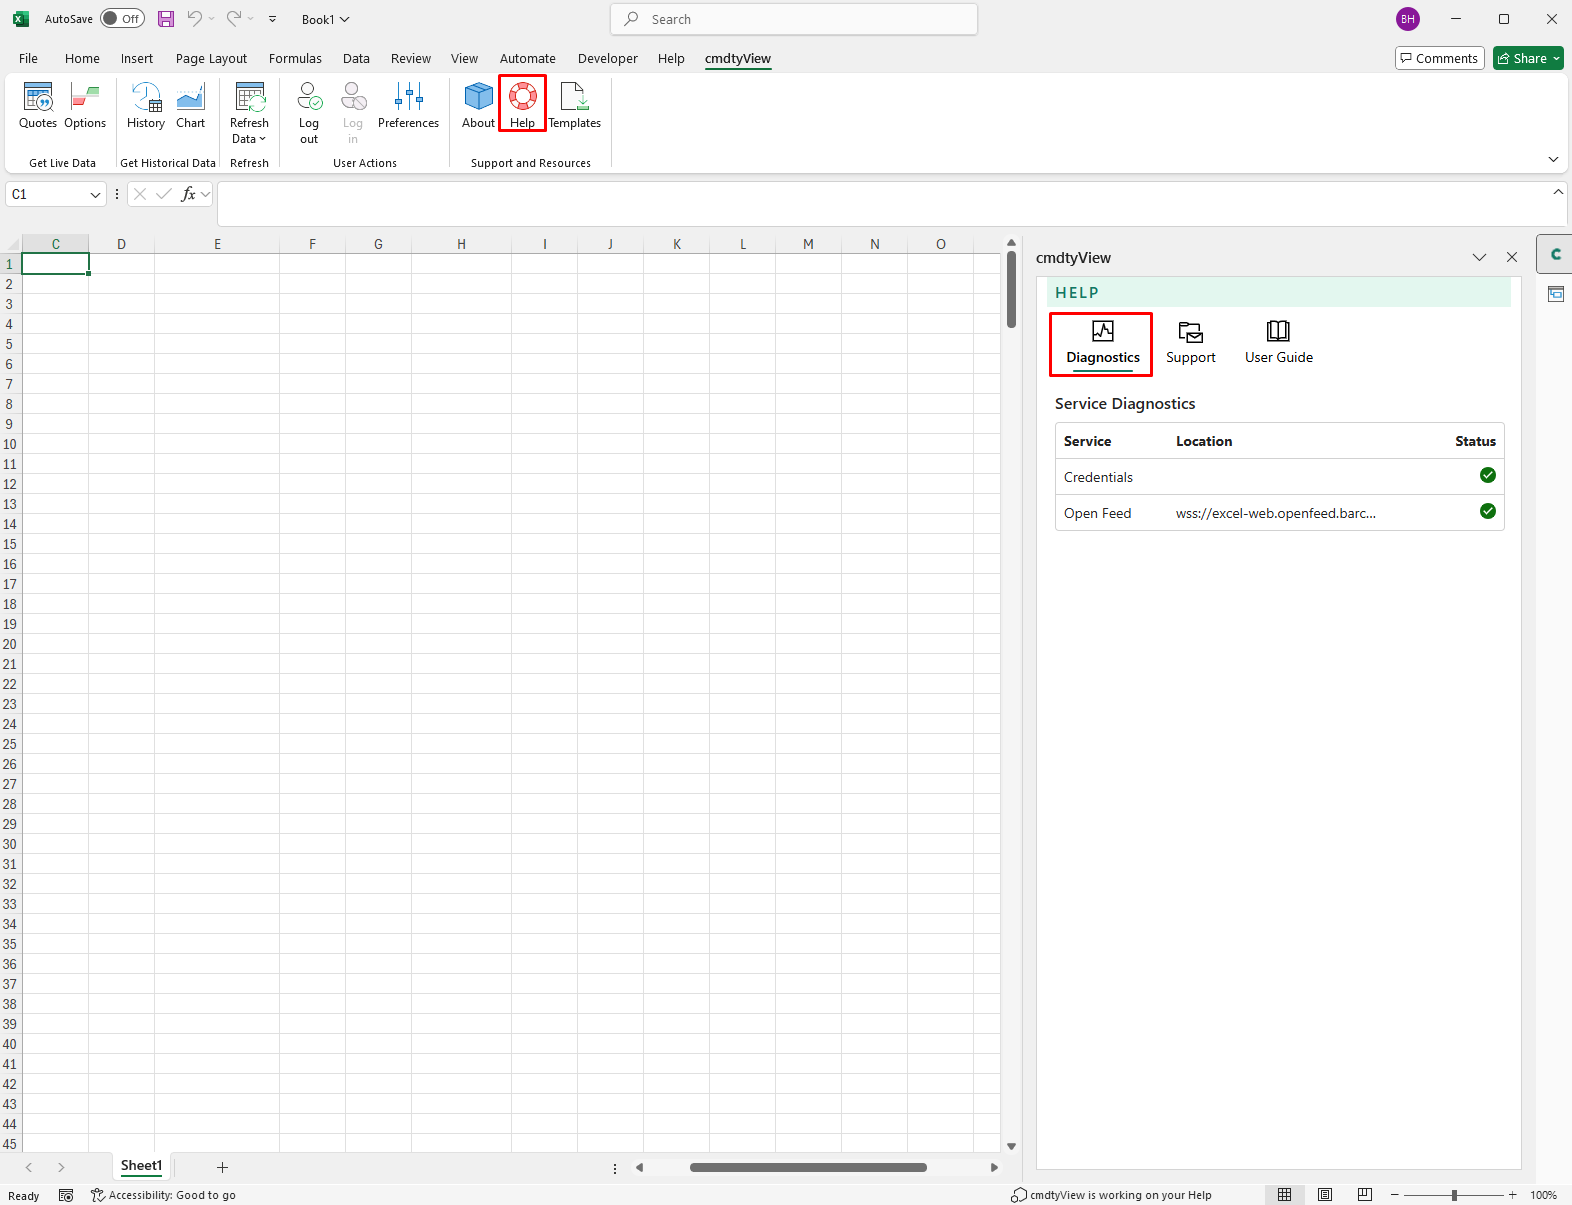Click the vertical scrollbar down arrow
Screen dimensions: 1572x1205
click(1011, 1146)
